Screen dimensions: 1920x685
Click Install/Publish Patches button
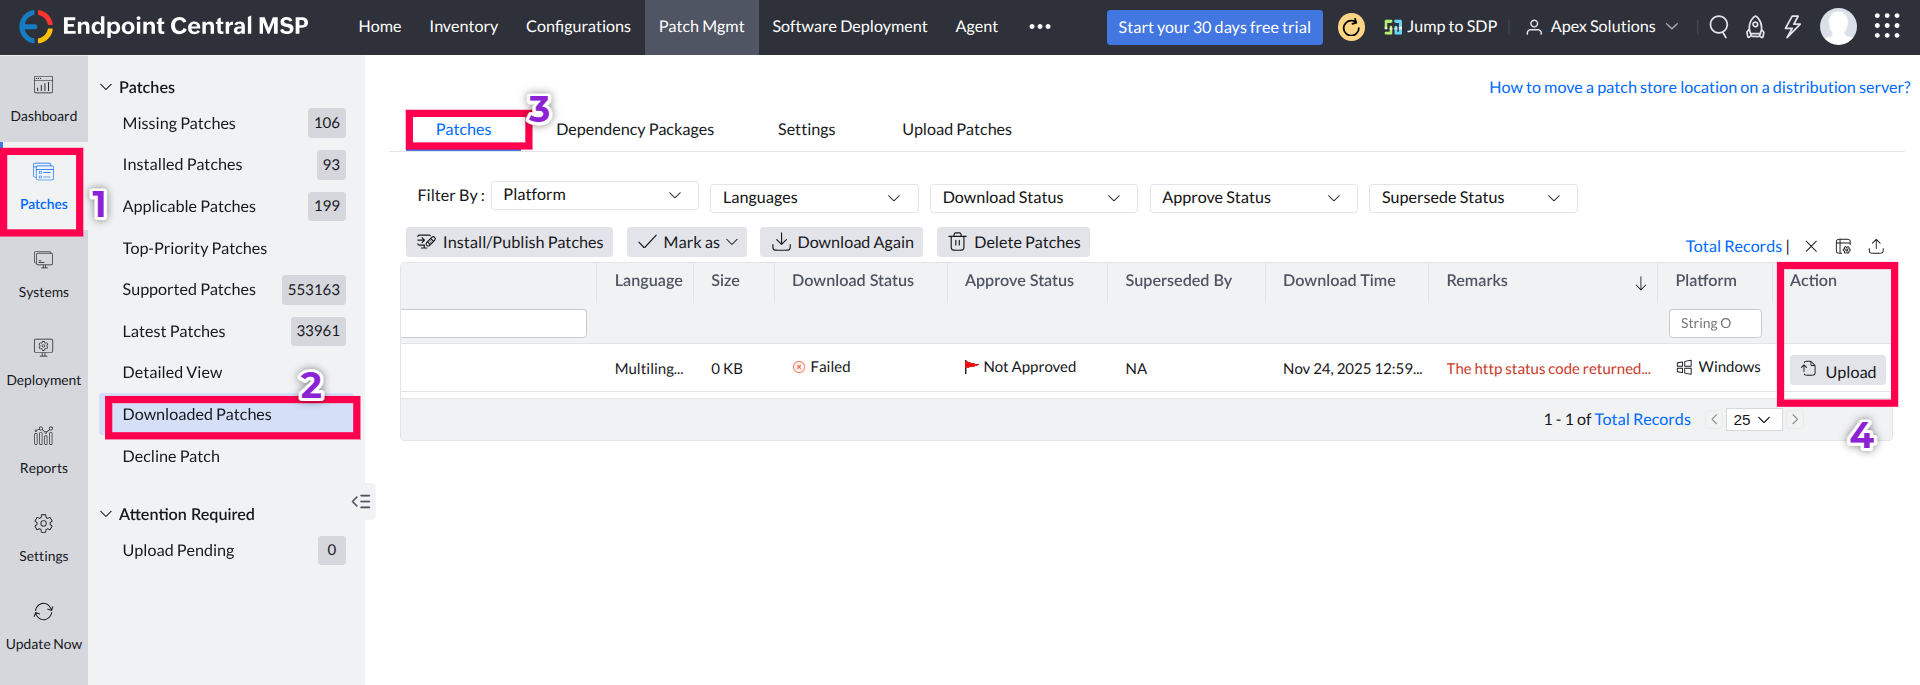pyautogui.click(x=510, y=242)
